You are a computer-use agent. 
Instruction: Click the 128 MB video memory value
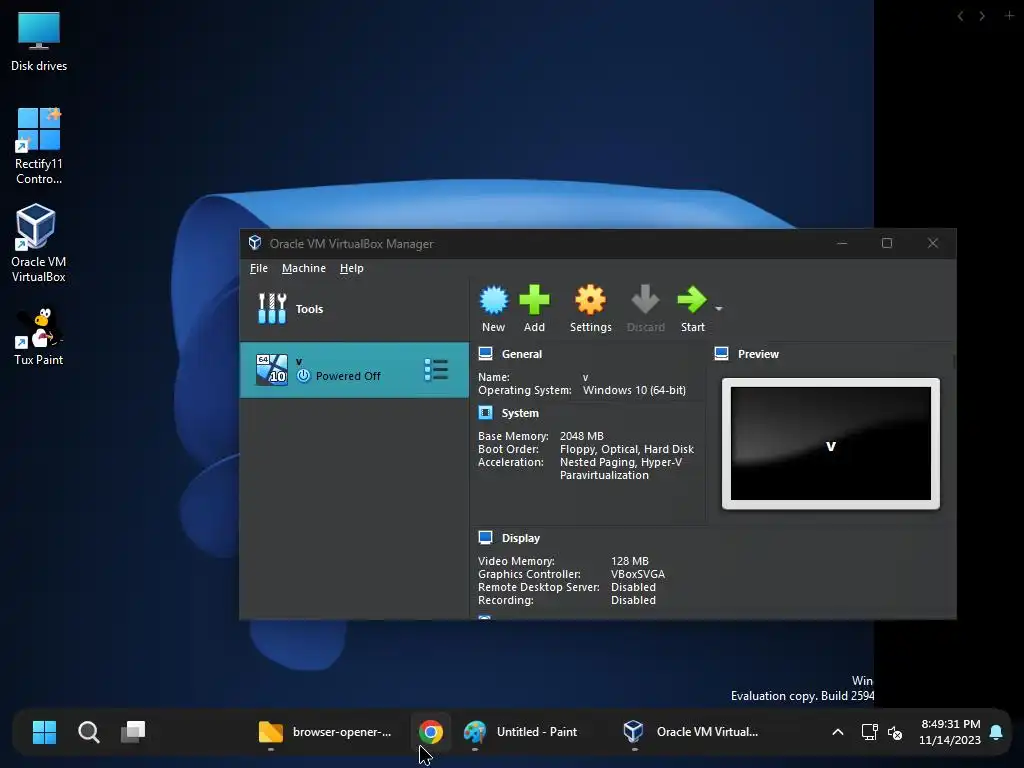630,561
